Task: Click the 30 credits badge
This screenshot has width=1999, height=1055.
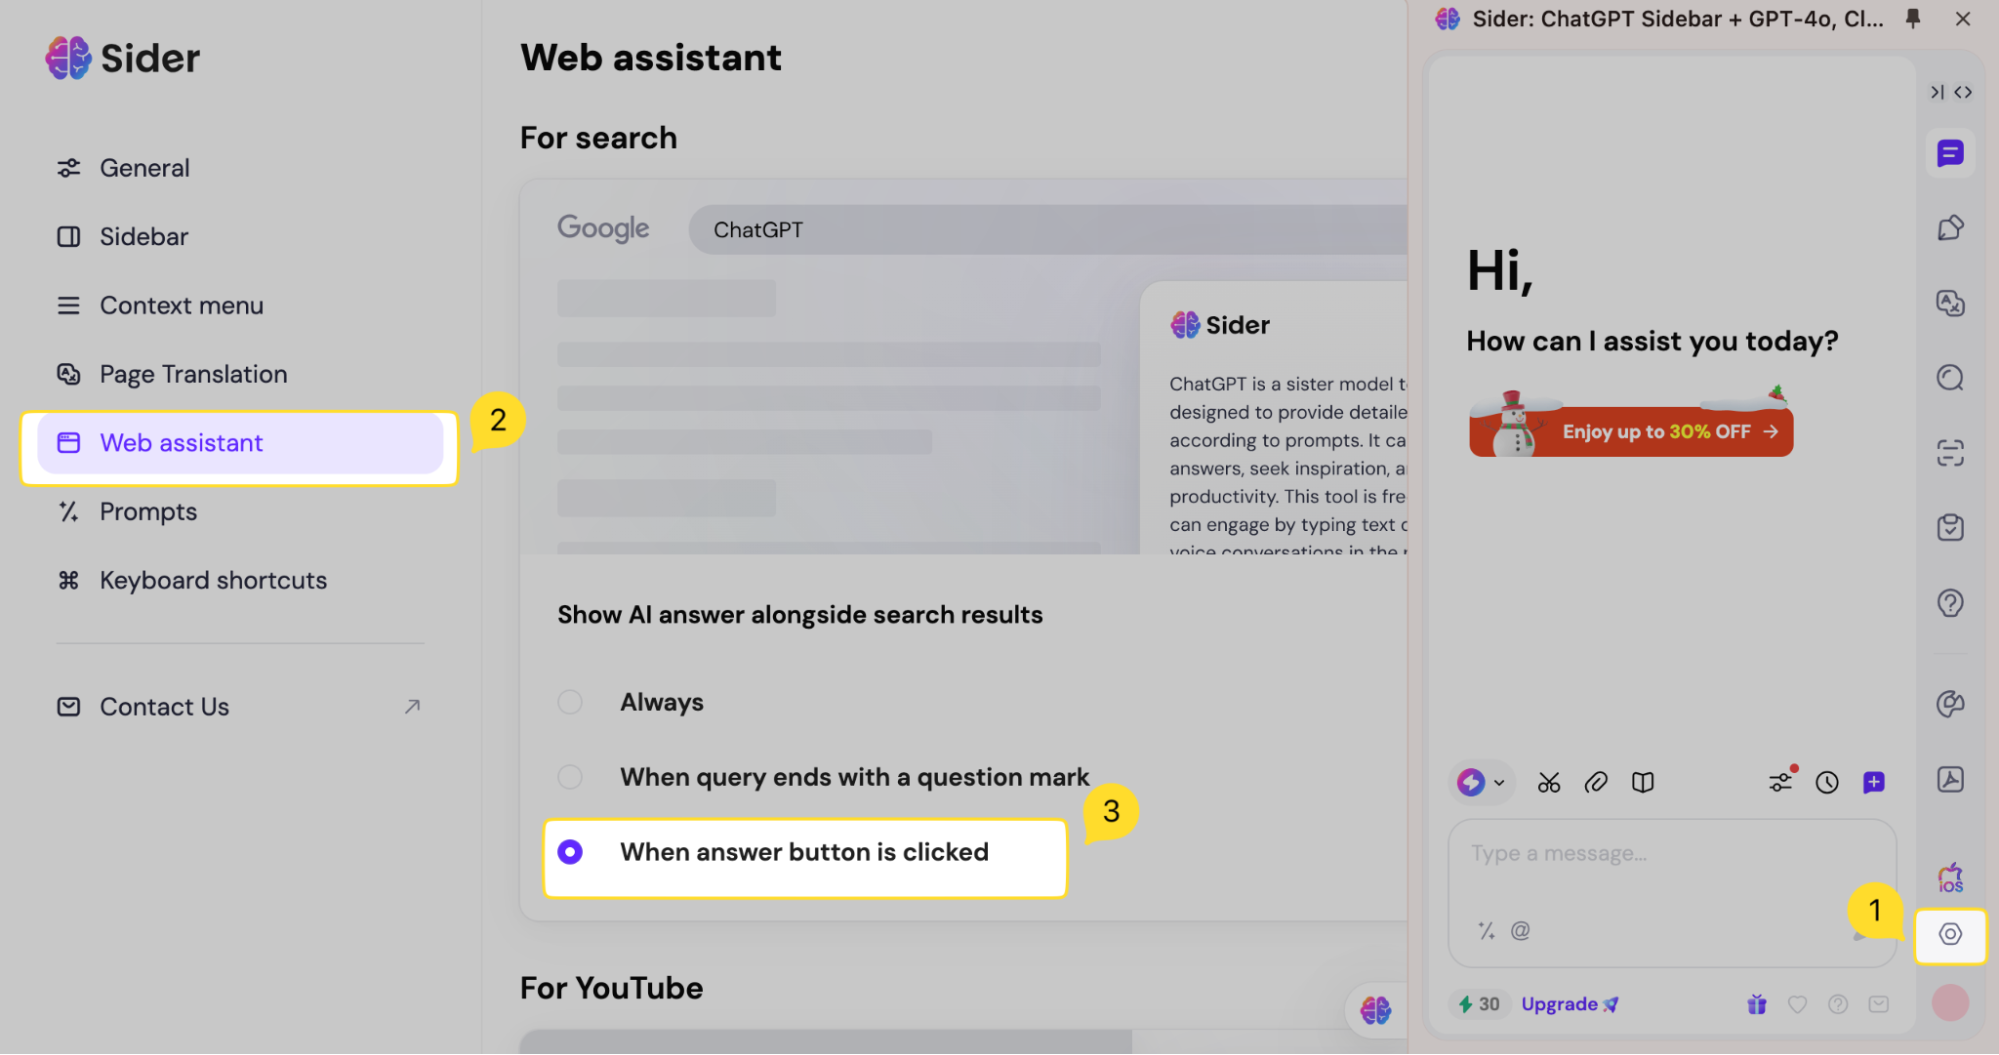Action: pos(1479,1004)
